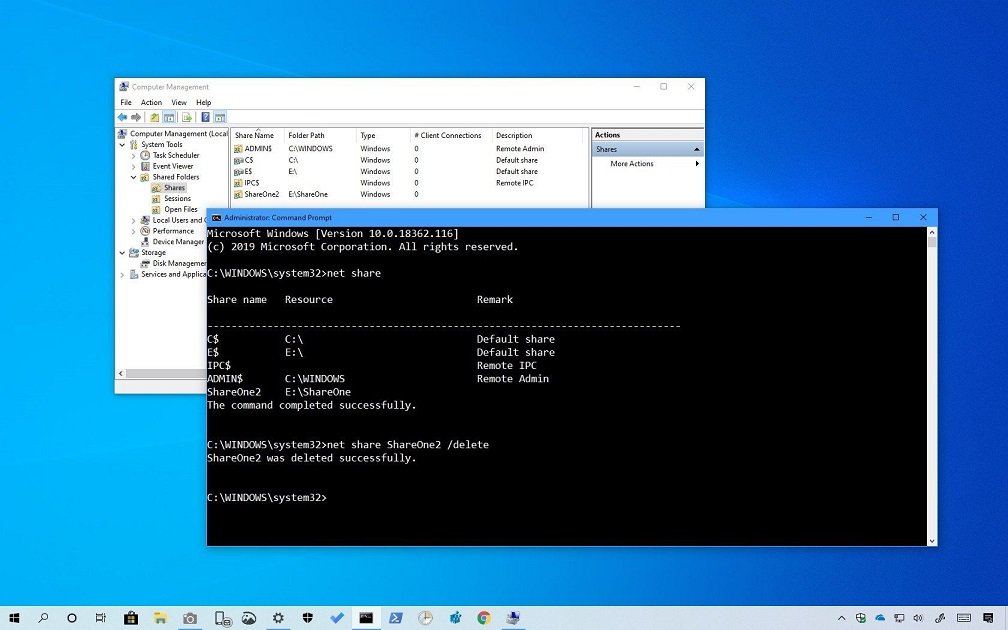Open the View menu in Computer Management
The width and height of the screenshot is (1008, 630).
tap(179, 102)
